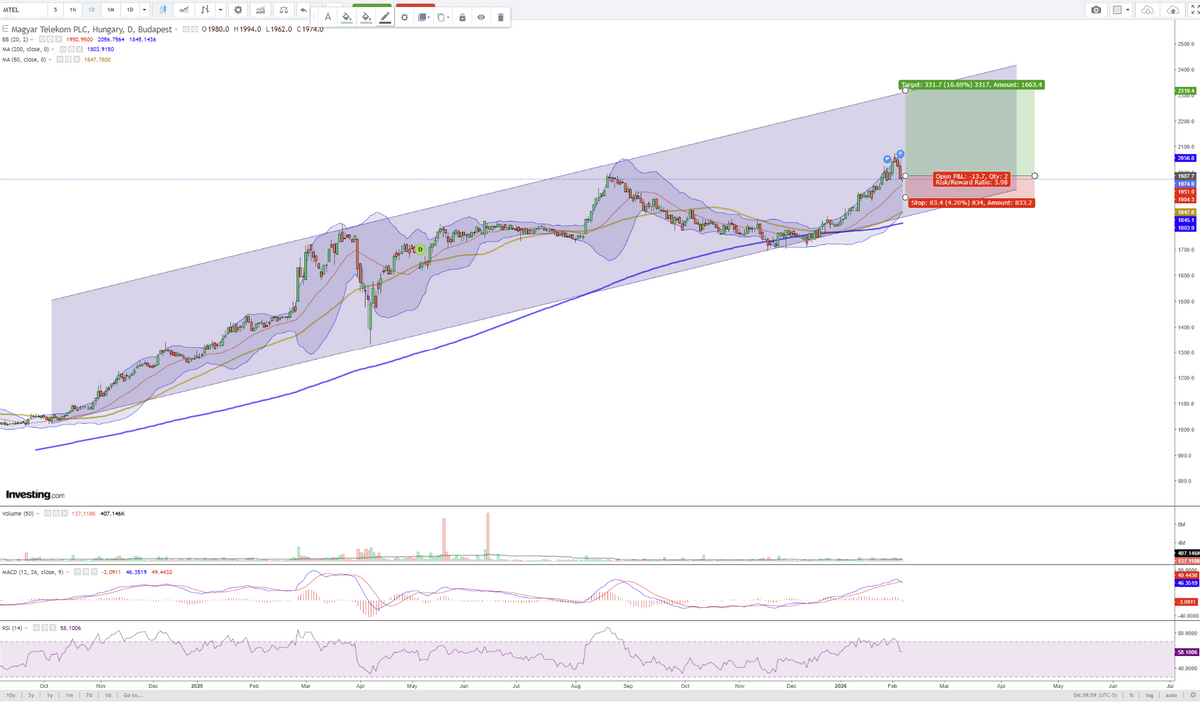Image resolution: width=1200 pixels, height=702 pixels.
Task: Click the save chart to cloud icon
Action: (1171, 10)
